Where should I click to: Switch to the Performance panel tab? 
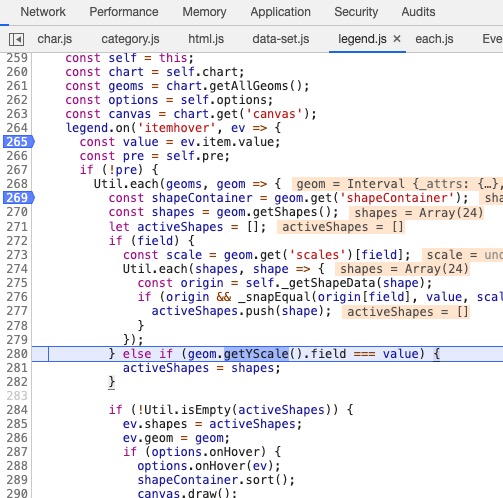tap(124, 12)
